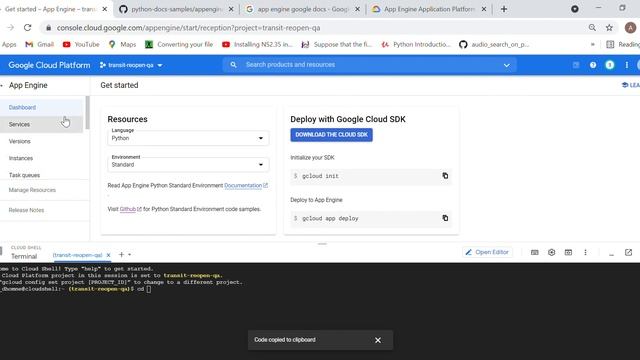The image size is (640, 360).
Task: Open the Reading list
Action: [x=623, y=44]
